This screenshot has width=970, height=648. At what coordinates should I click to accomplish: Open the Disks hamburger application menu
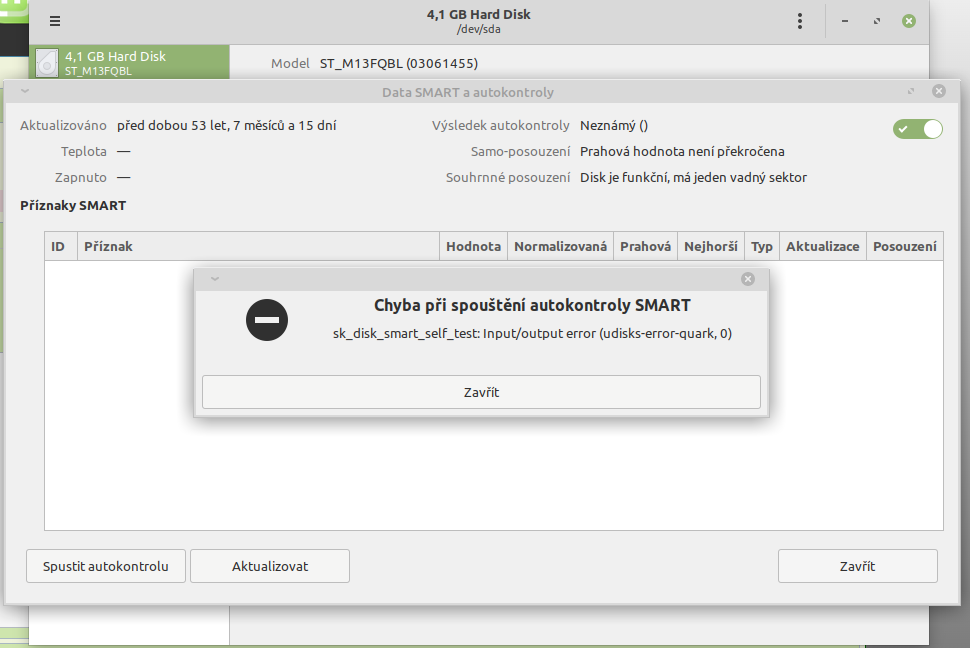click(x=54, y=21)
